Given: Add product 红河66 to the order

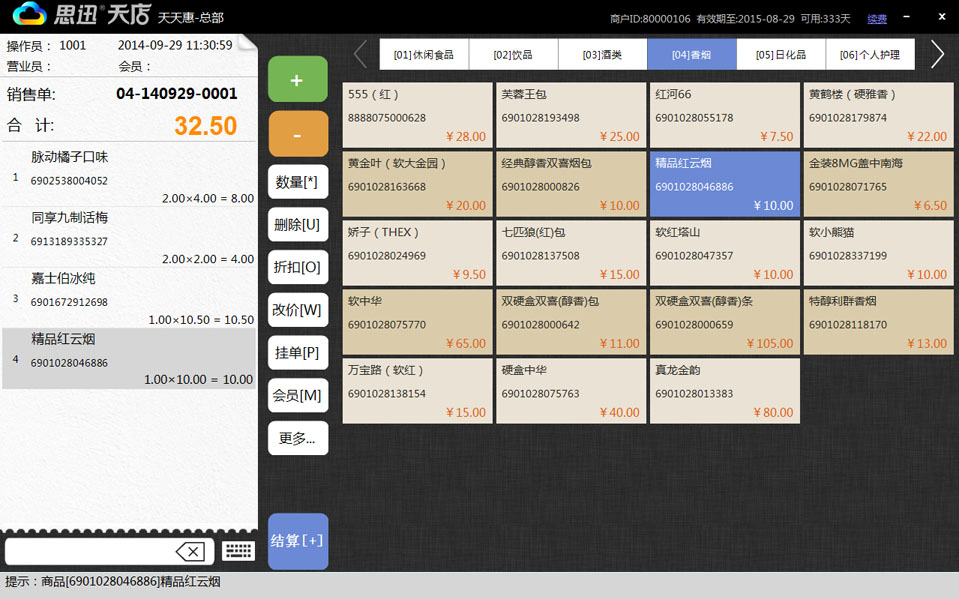Looking at the screenshot, I should [725, 116].
